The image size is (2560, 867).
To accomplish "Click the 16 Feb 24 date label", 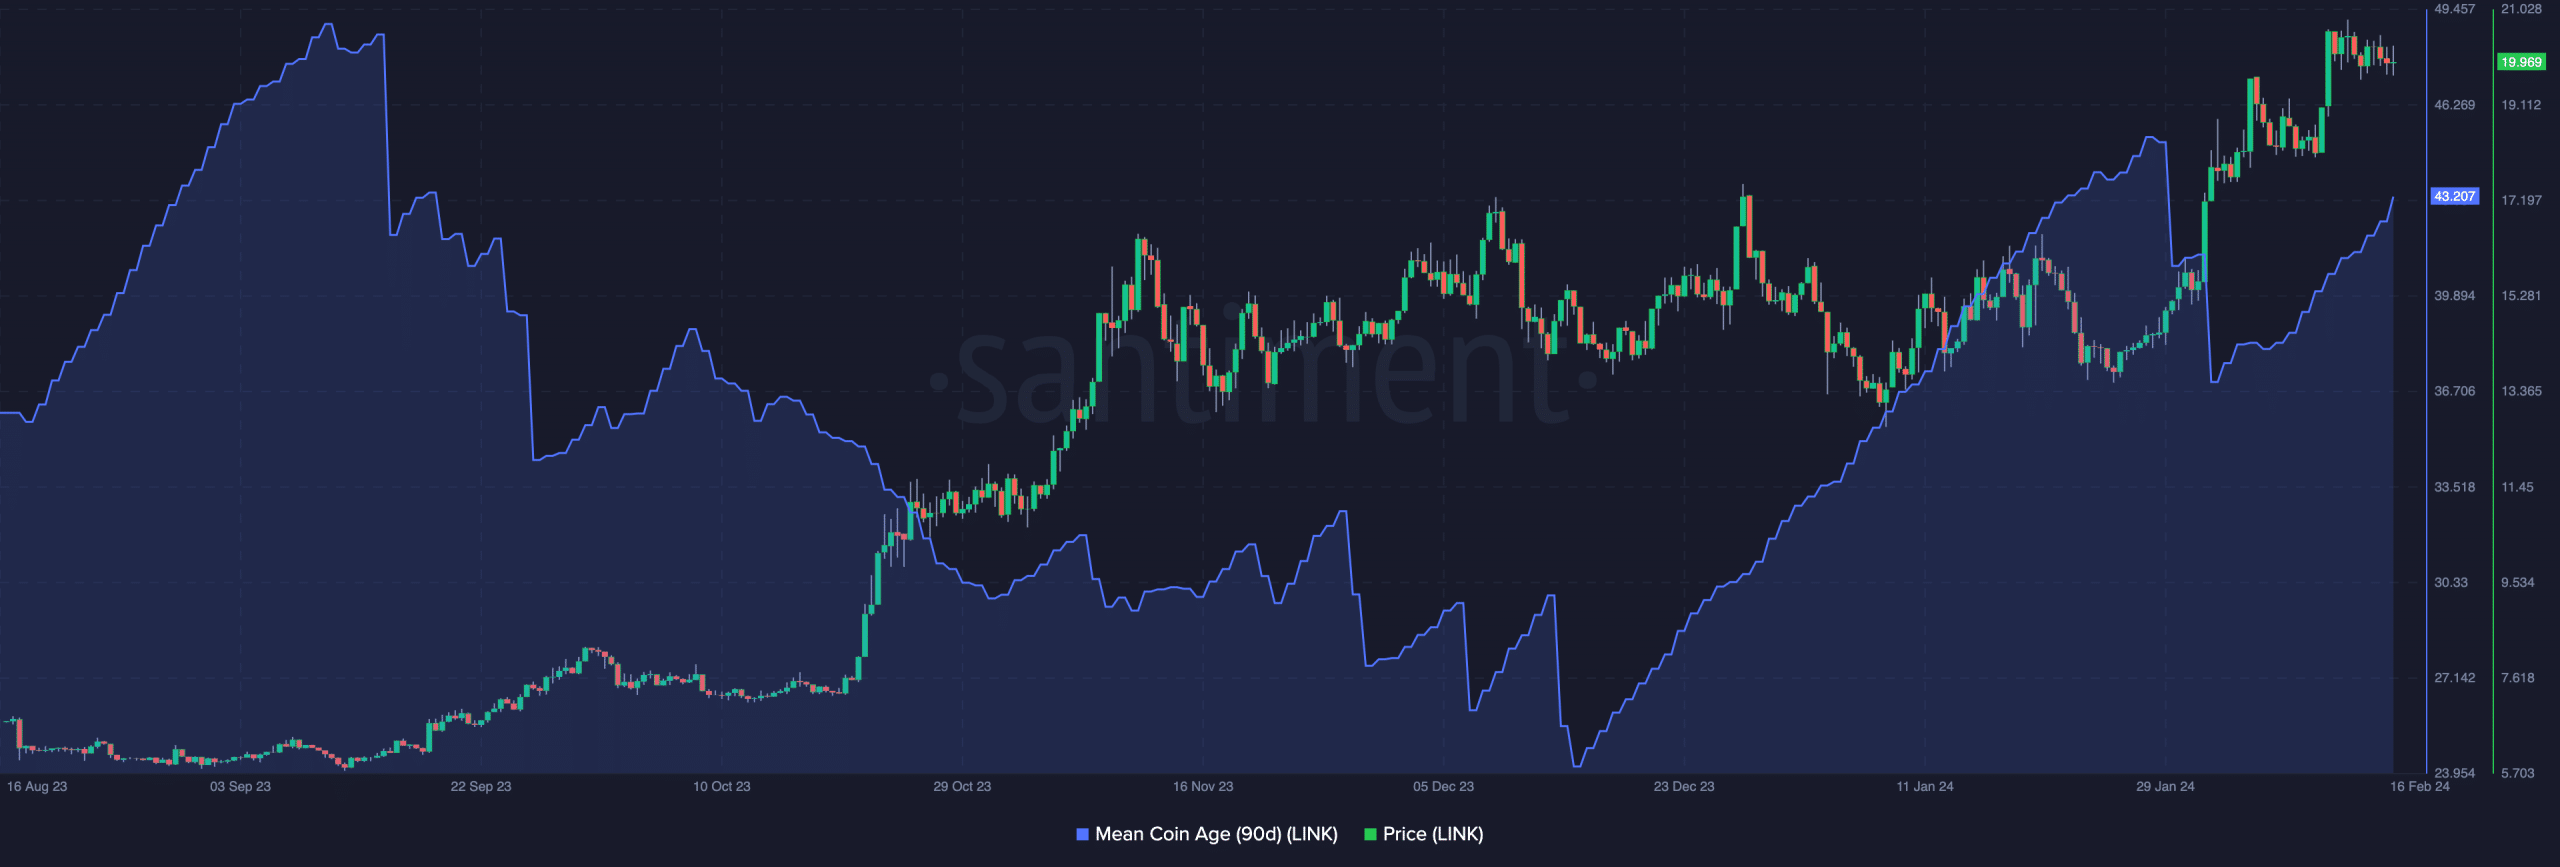I will pyautogui.click(x=2420, y=786).
